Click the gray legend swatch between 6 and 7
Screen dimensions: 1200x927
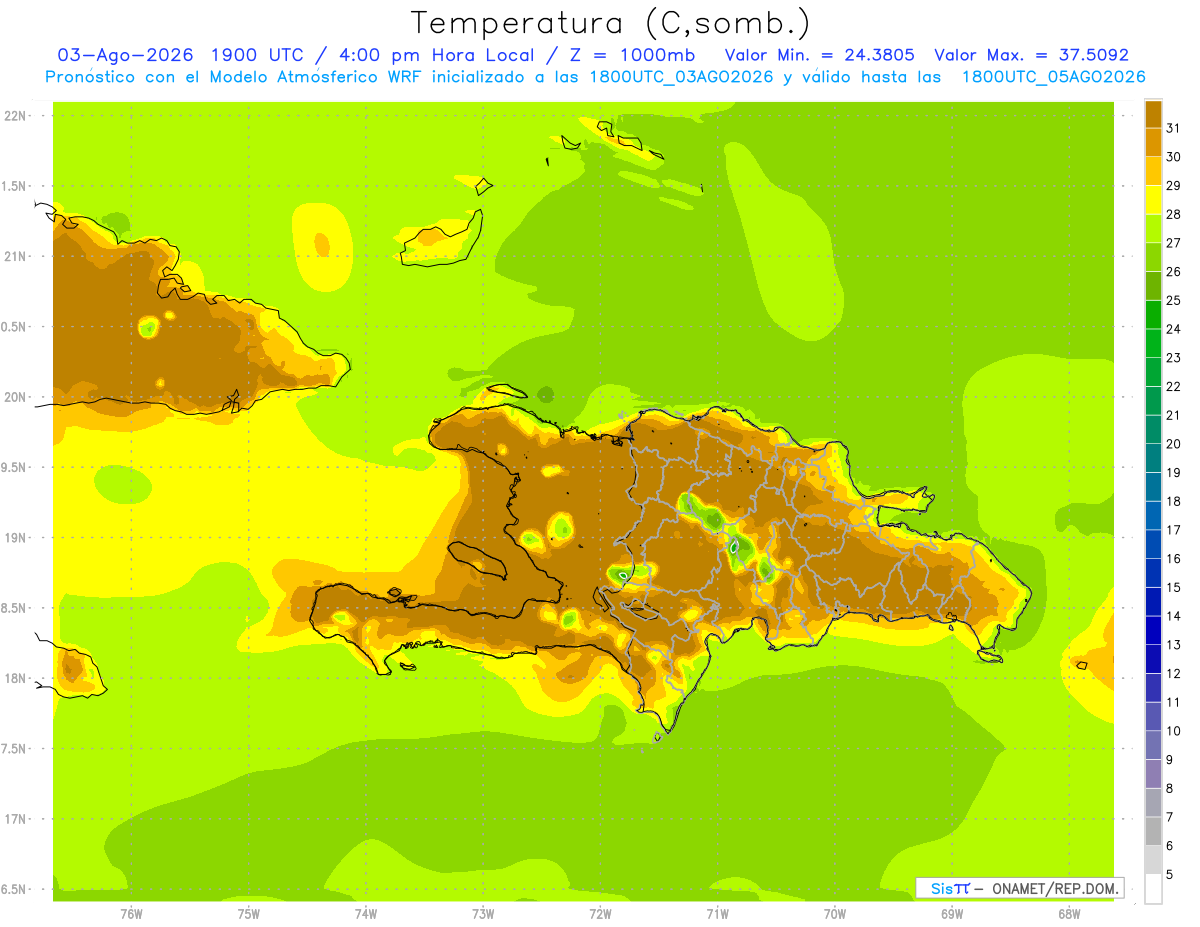[1153, 831]
